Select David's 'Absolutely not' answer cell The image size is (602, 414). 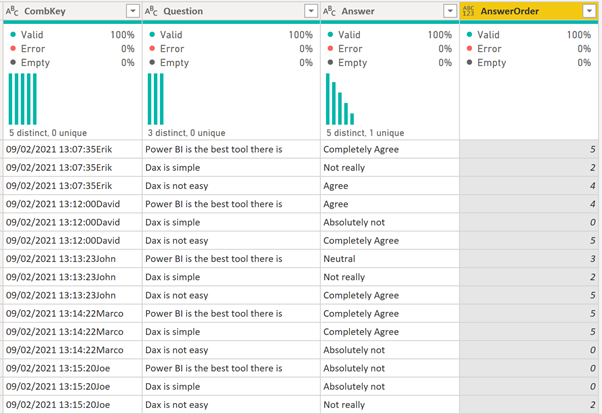[390, 222]
